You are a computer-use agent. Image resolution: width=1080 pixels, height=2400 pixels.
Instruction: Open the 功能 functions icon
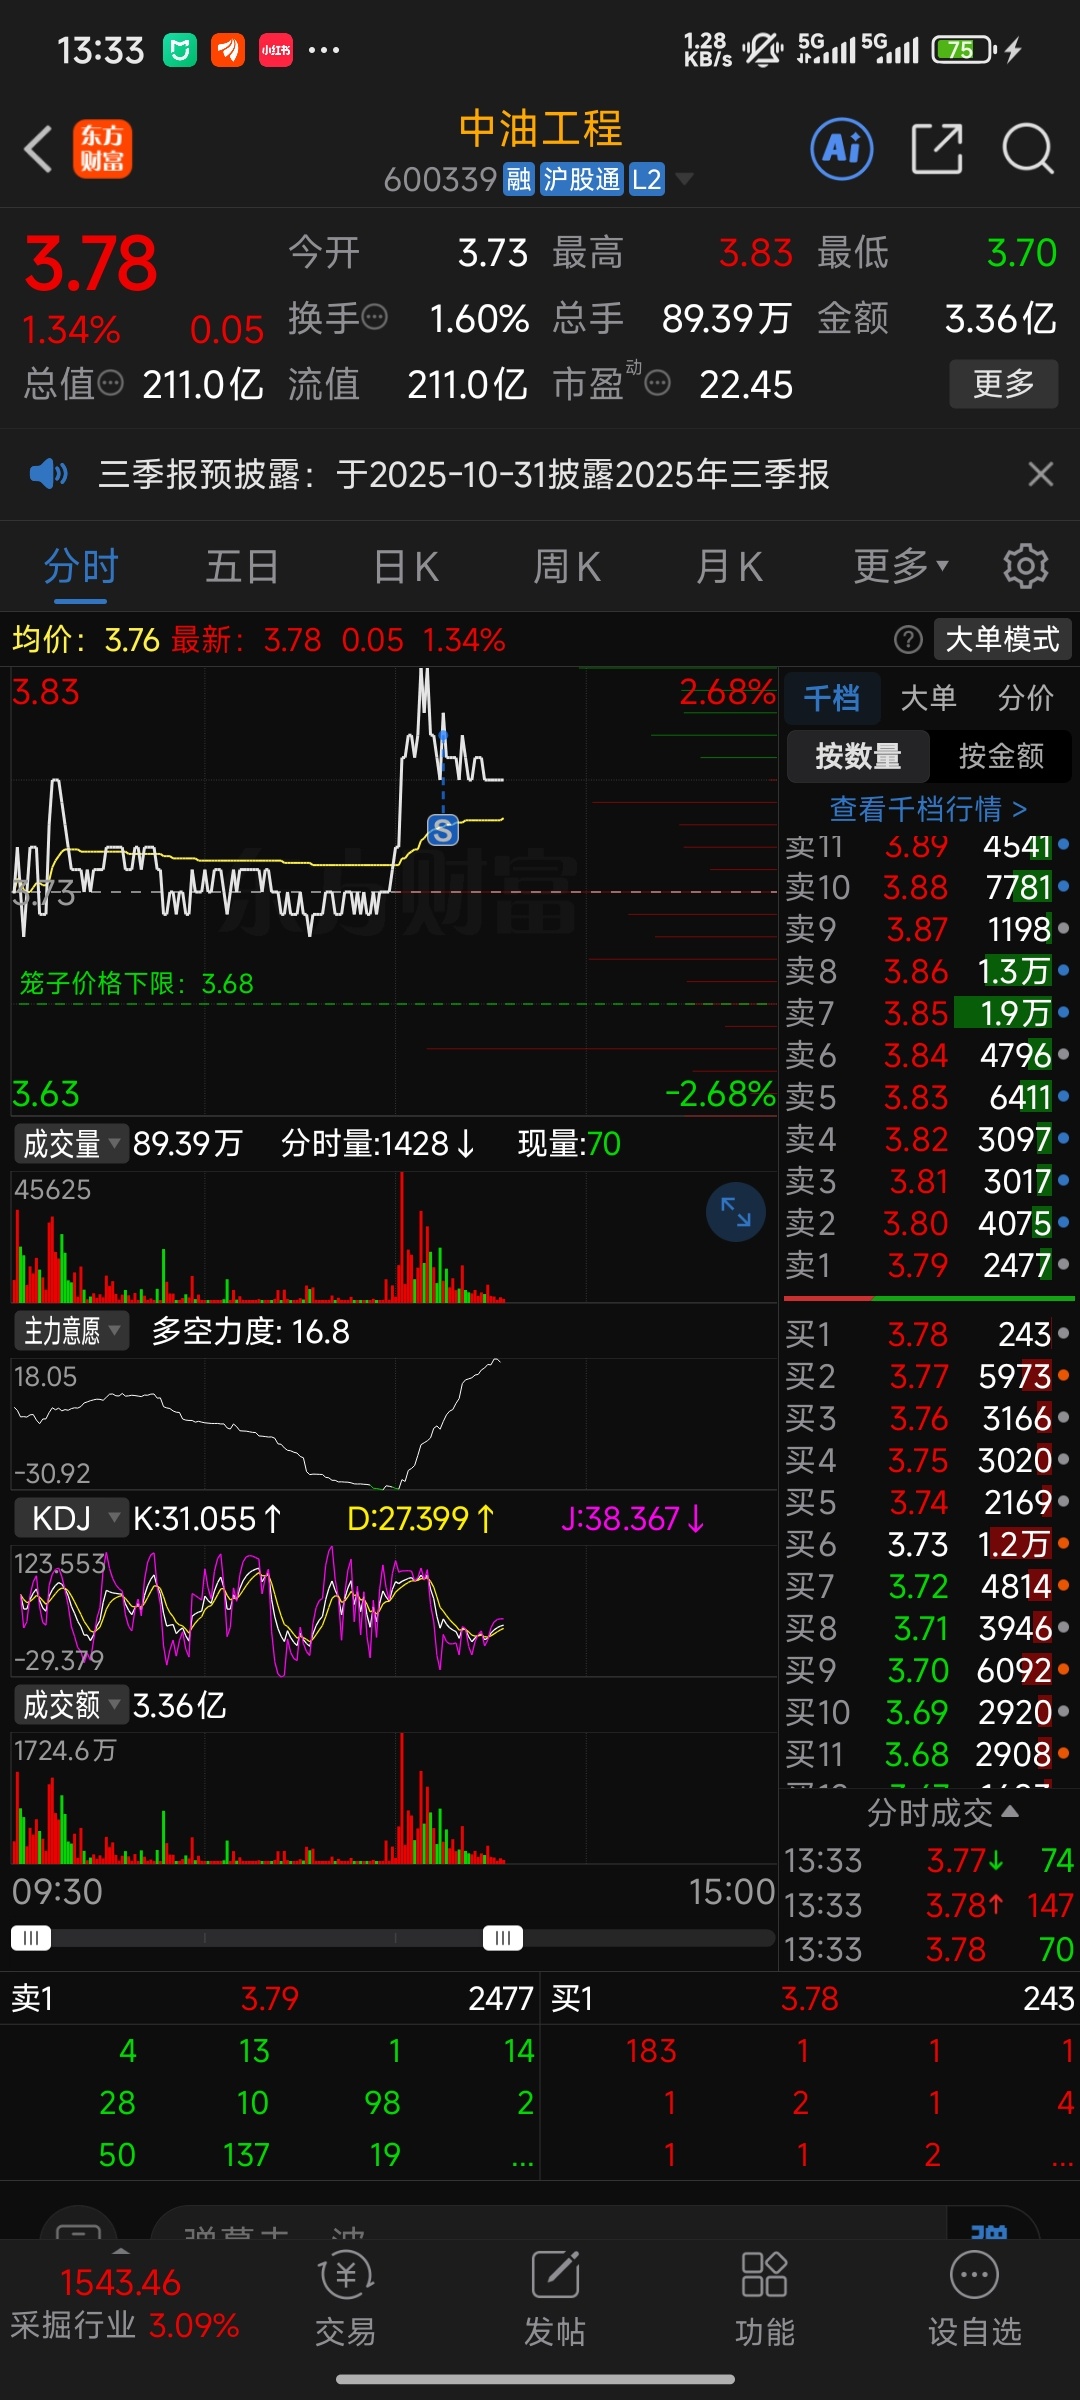click(x=765, y=2298)
